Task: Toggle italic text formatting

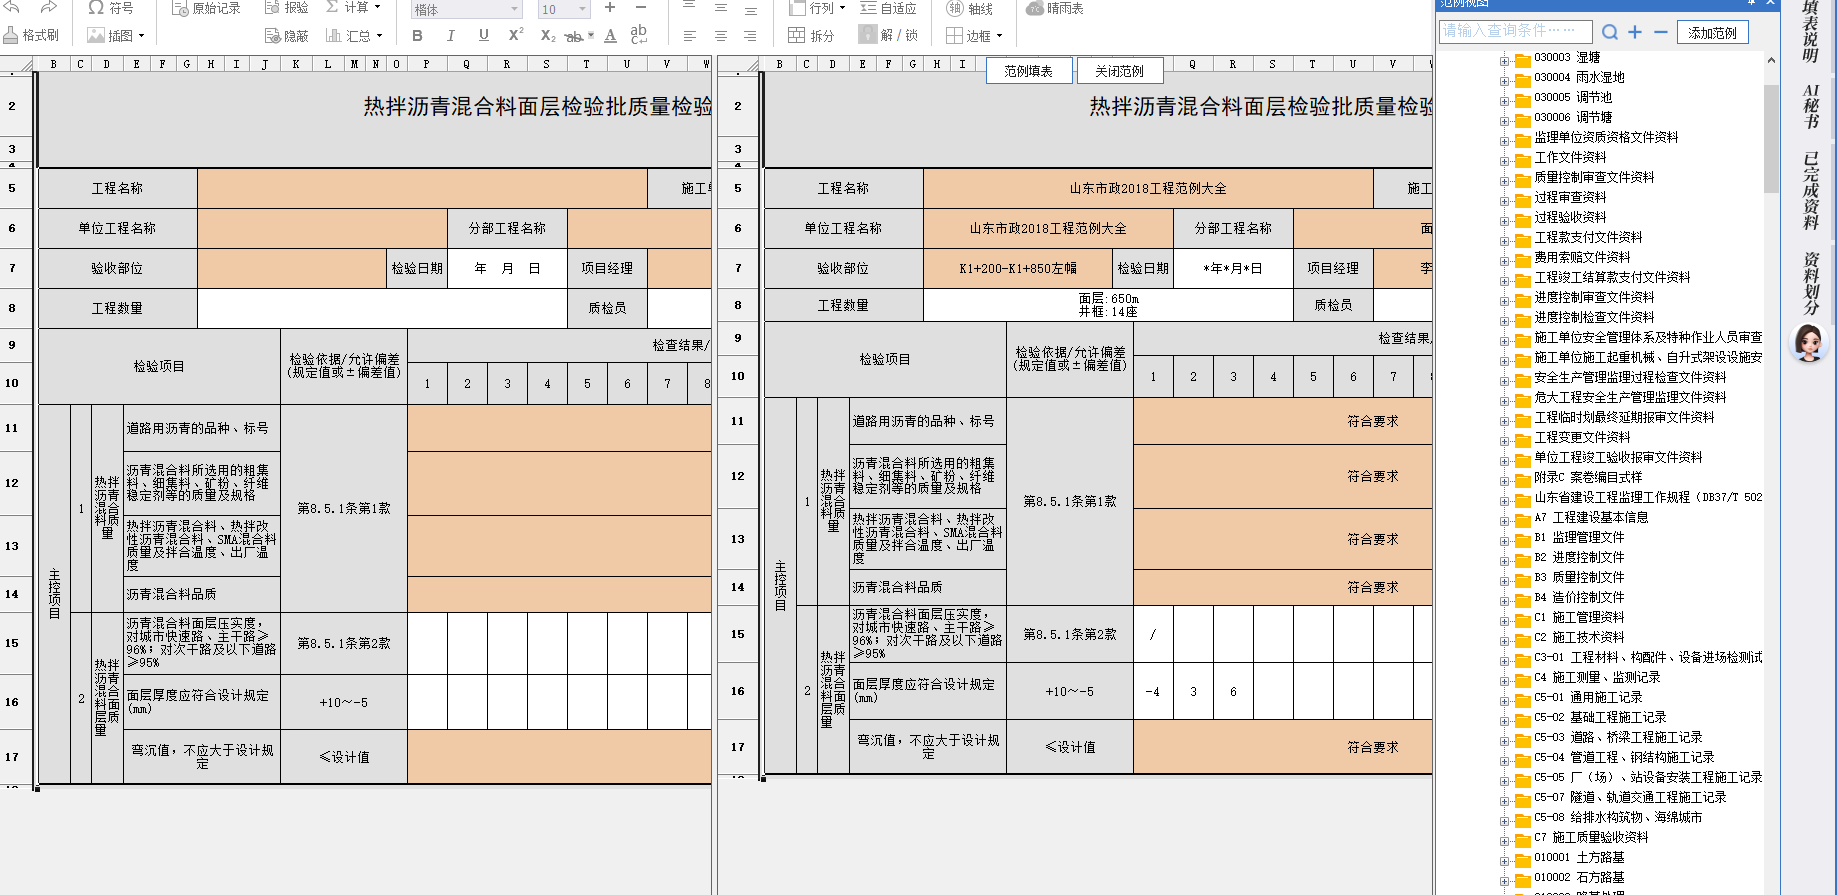Action: [450, 36]
